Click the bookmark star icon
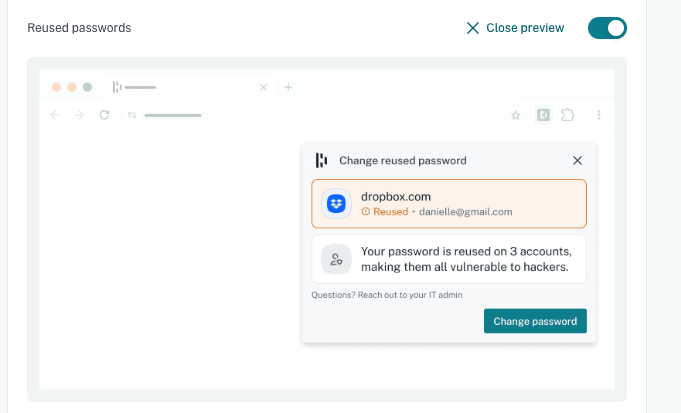 [x=516, y=115]
